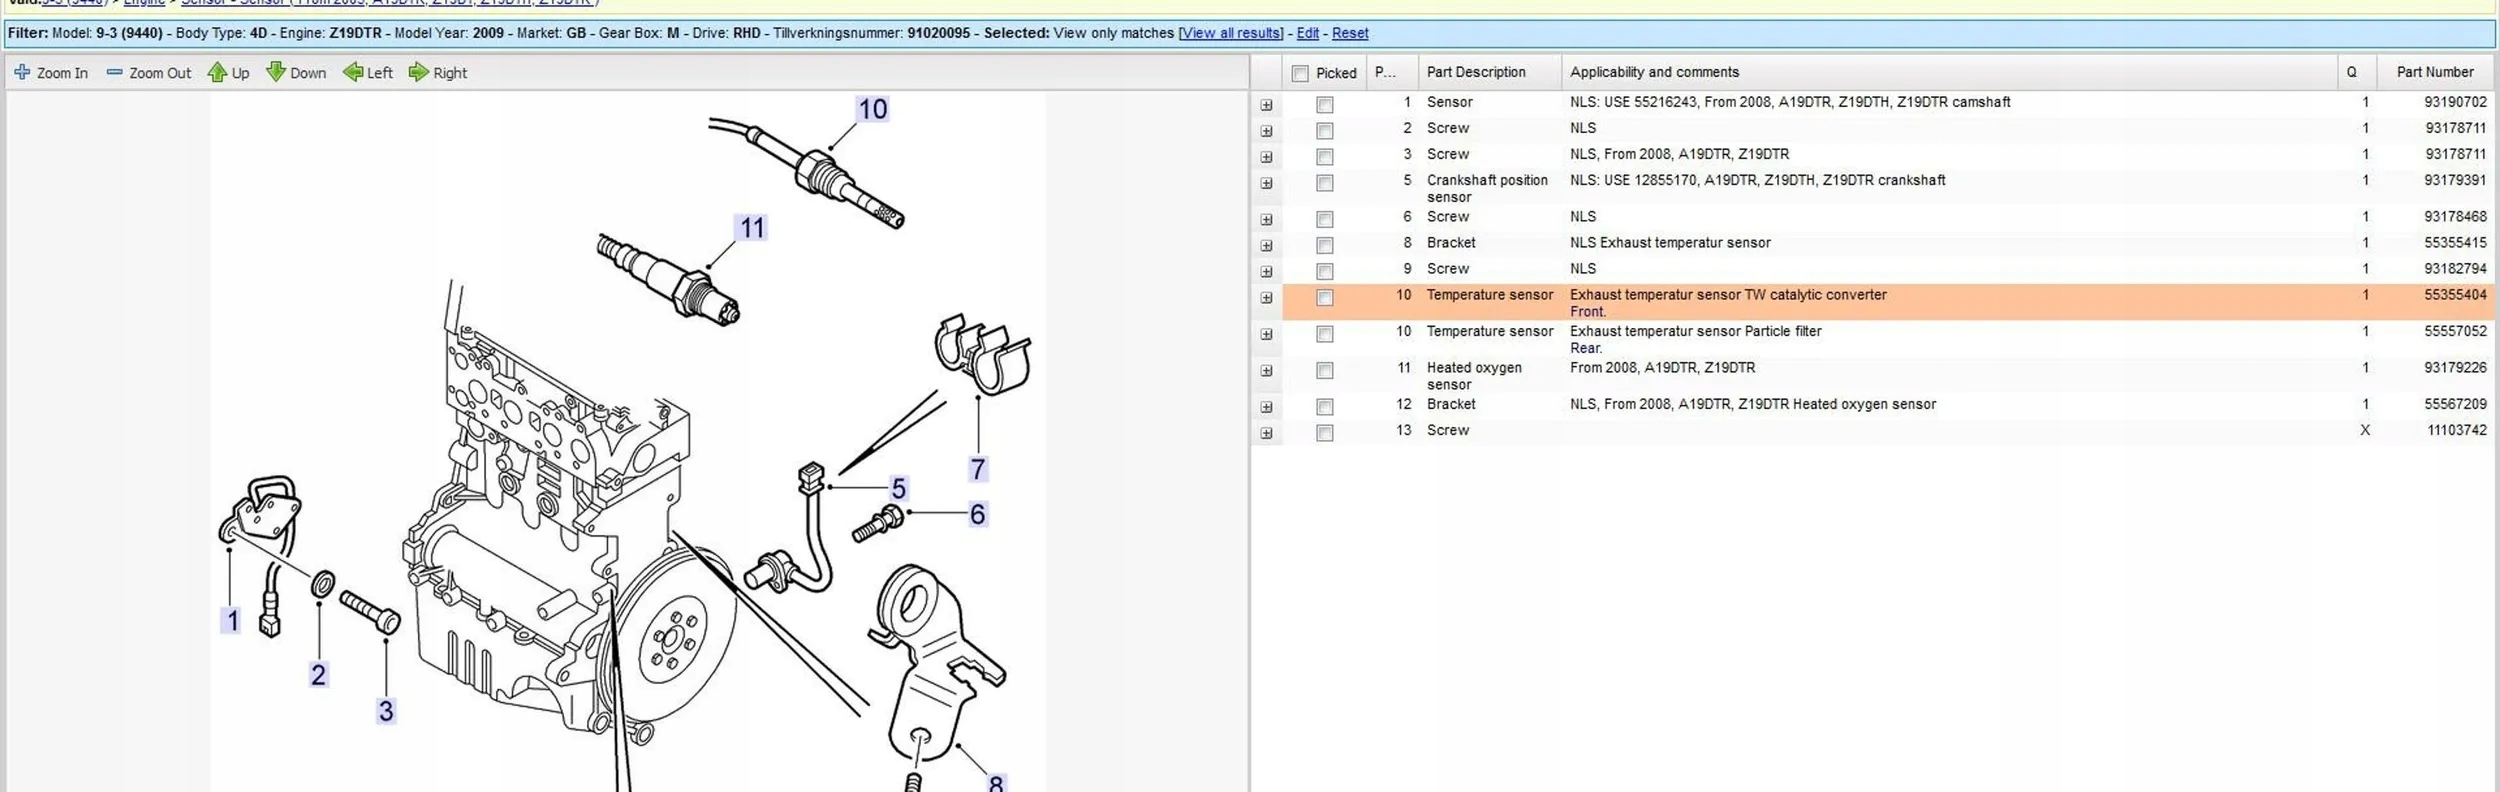Click part number 55557052
The image size is (2500, 792).
2455,331
